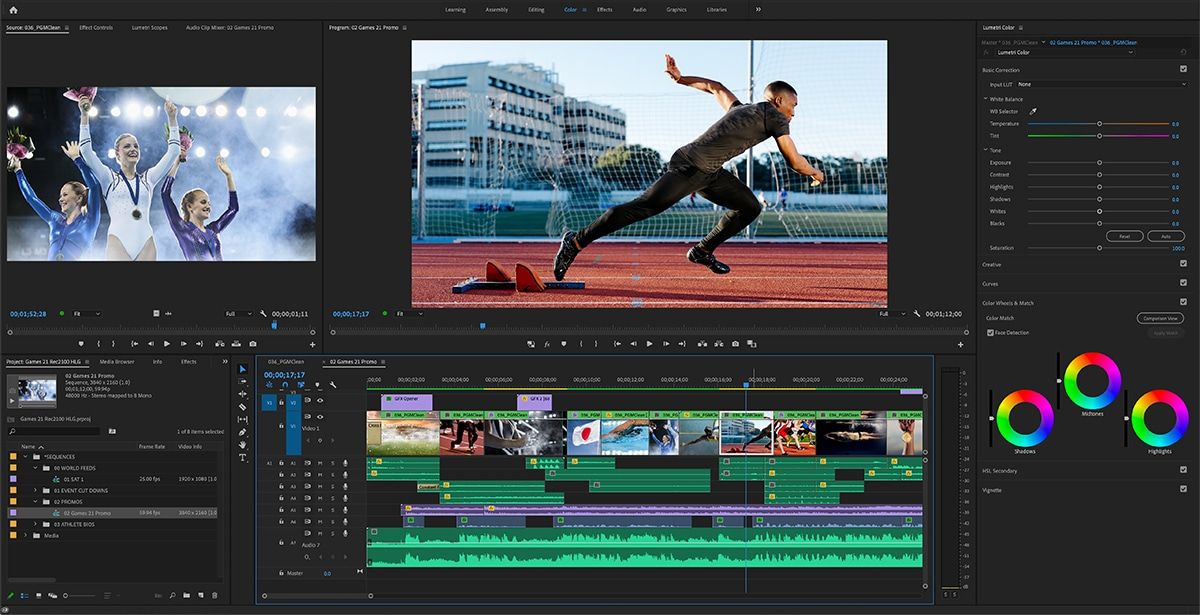
Task: Disable the Basic Correction checkbox
Action: tap(1183, 70)
